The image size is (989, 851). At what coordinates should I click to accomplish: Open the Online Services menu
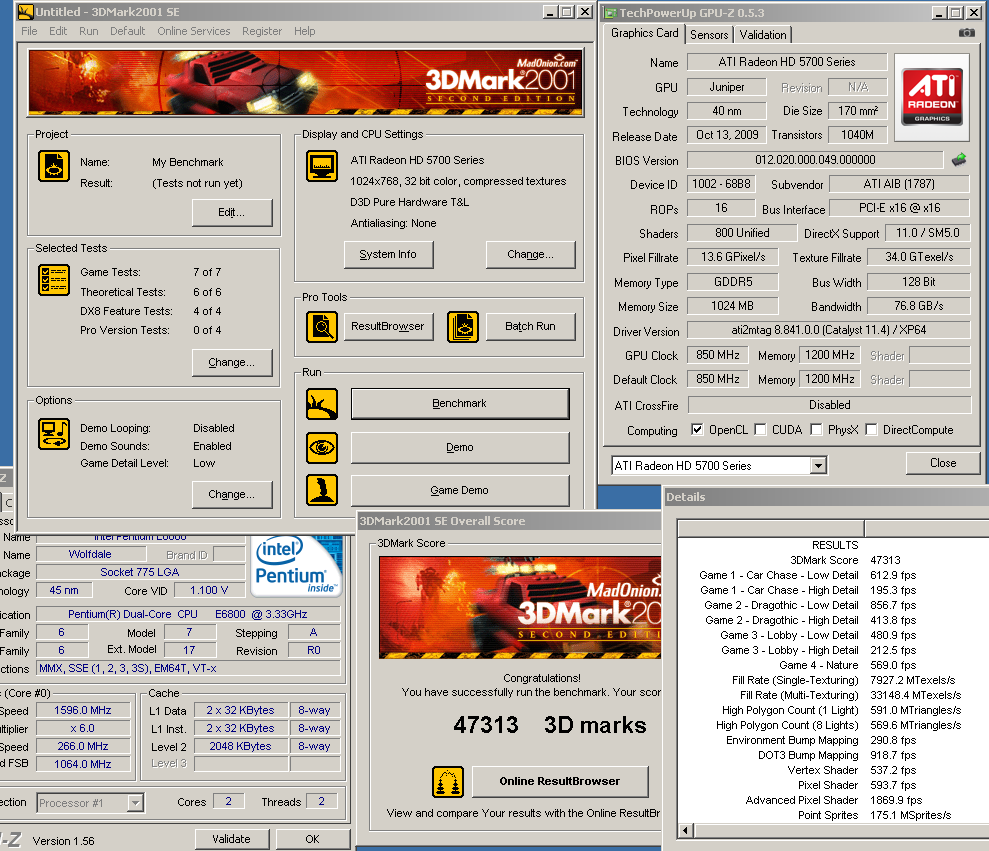194,31
